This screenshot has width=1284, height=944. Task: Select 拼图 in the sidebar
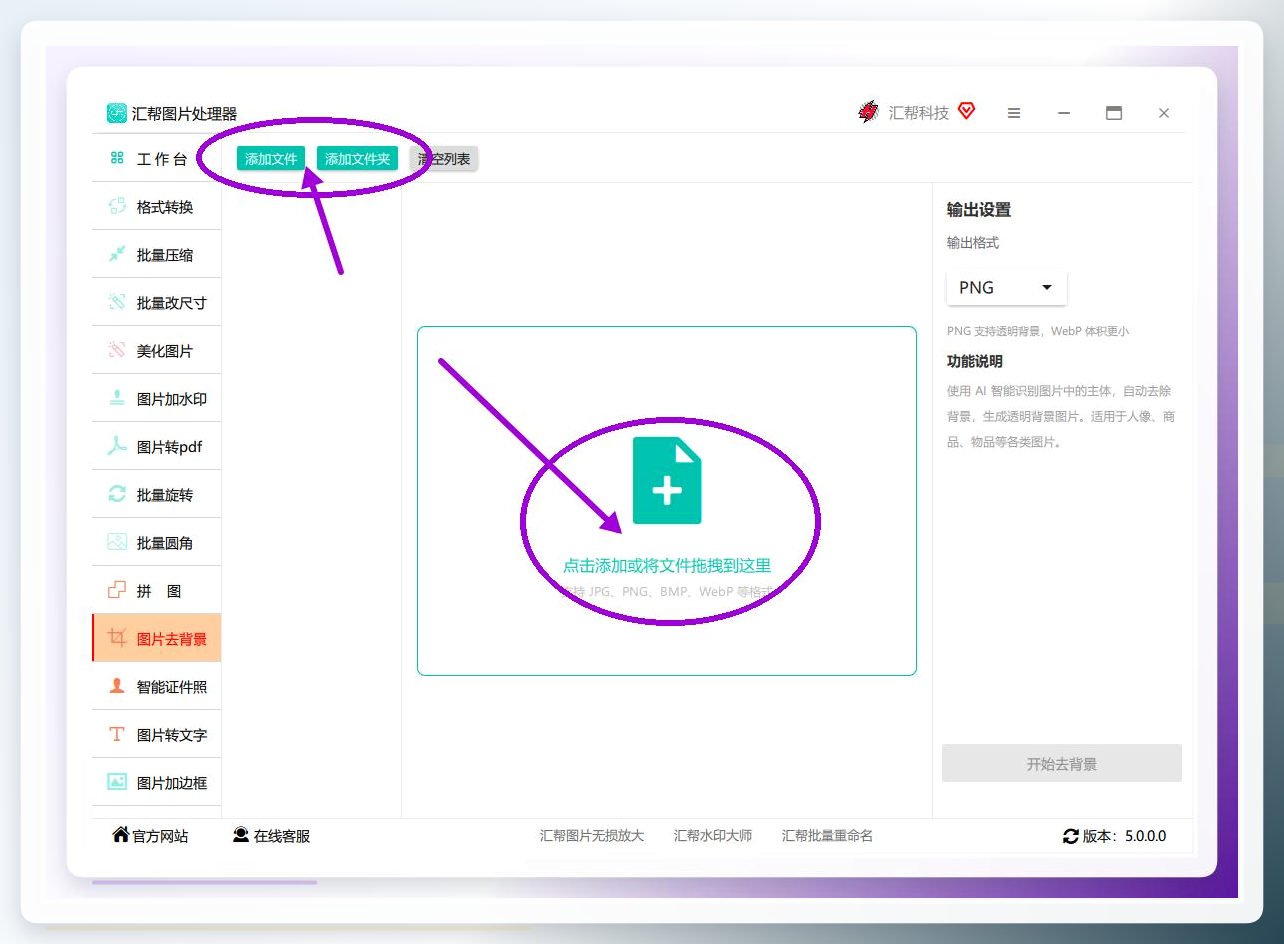click(156, 591)
